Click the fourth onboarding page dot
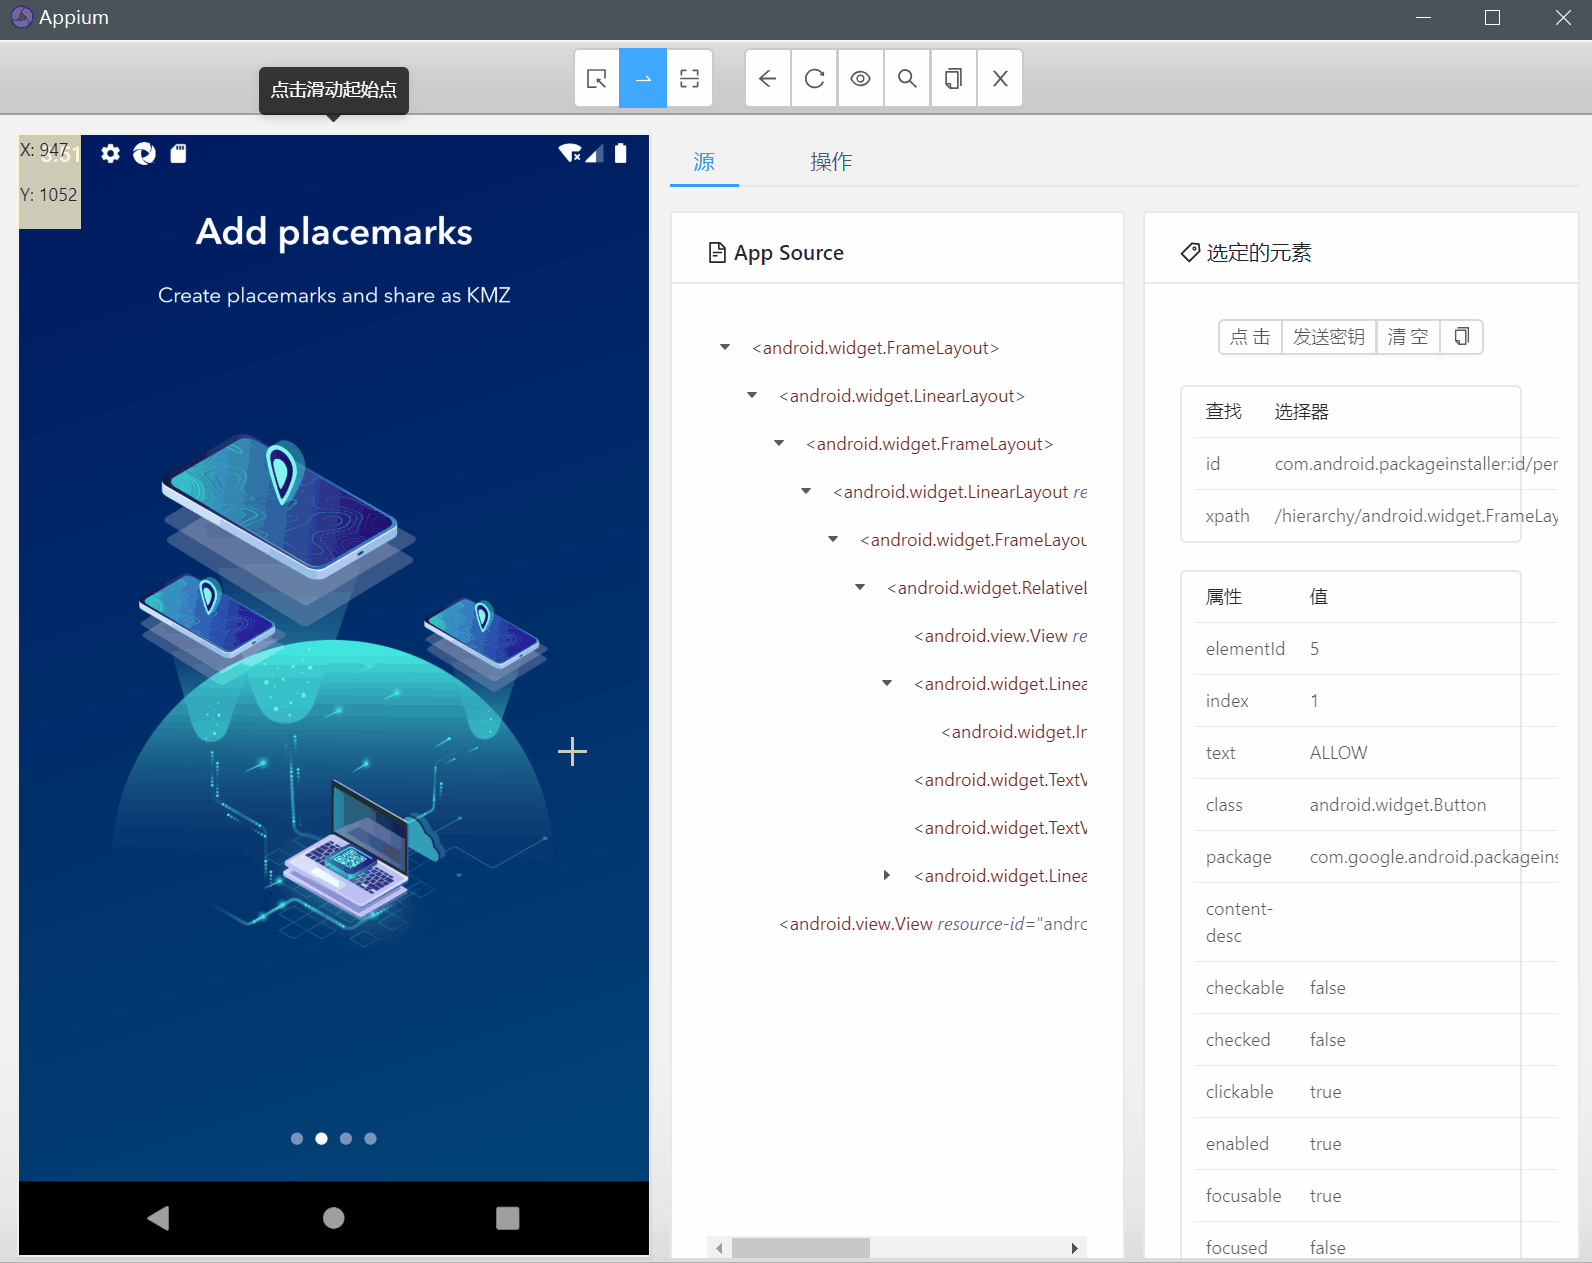This screenshot has height=1263, width=1592. (x=370, y=1138)
